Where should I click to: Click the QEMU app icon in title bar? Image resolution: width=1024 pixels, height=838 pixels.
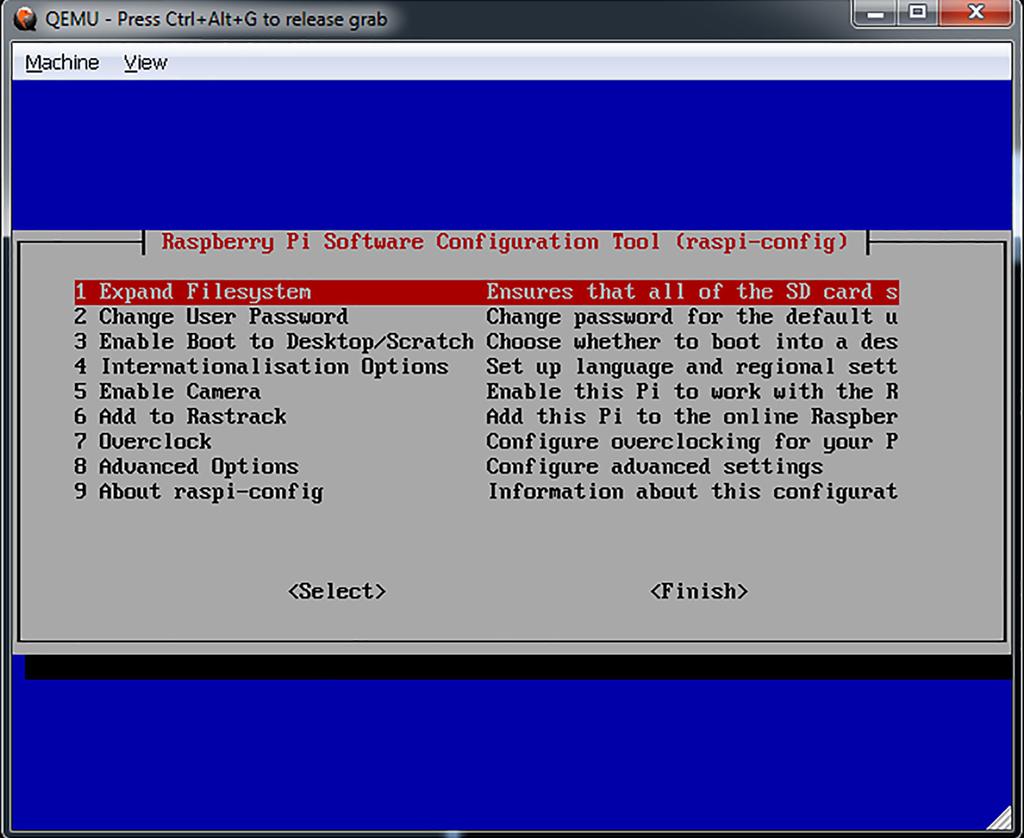(25, 18)
